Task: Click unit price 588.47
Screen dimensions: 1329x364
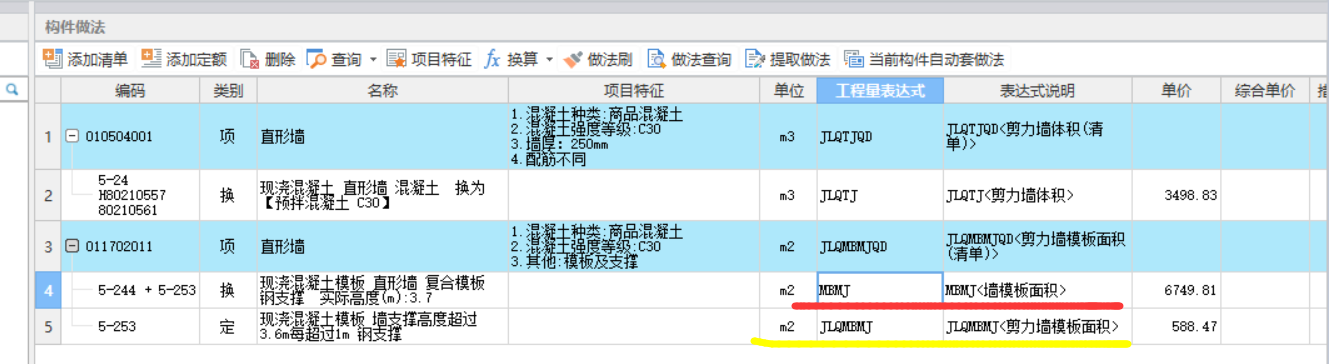Action: coord(1176,326)
